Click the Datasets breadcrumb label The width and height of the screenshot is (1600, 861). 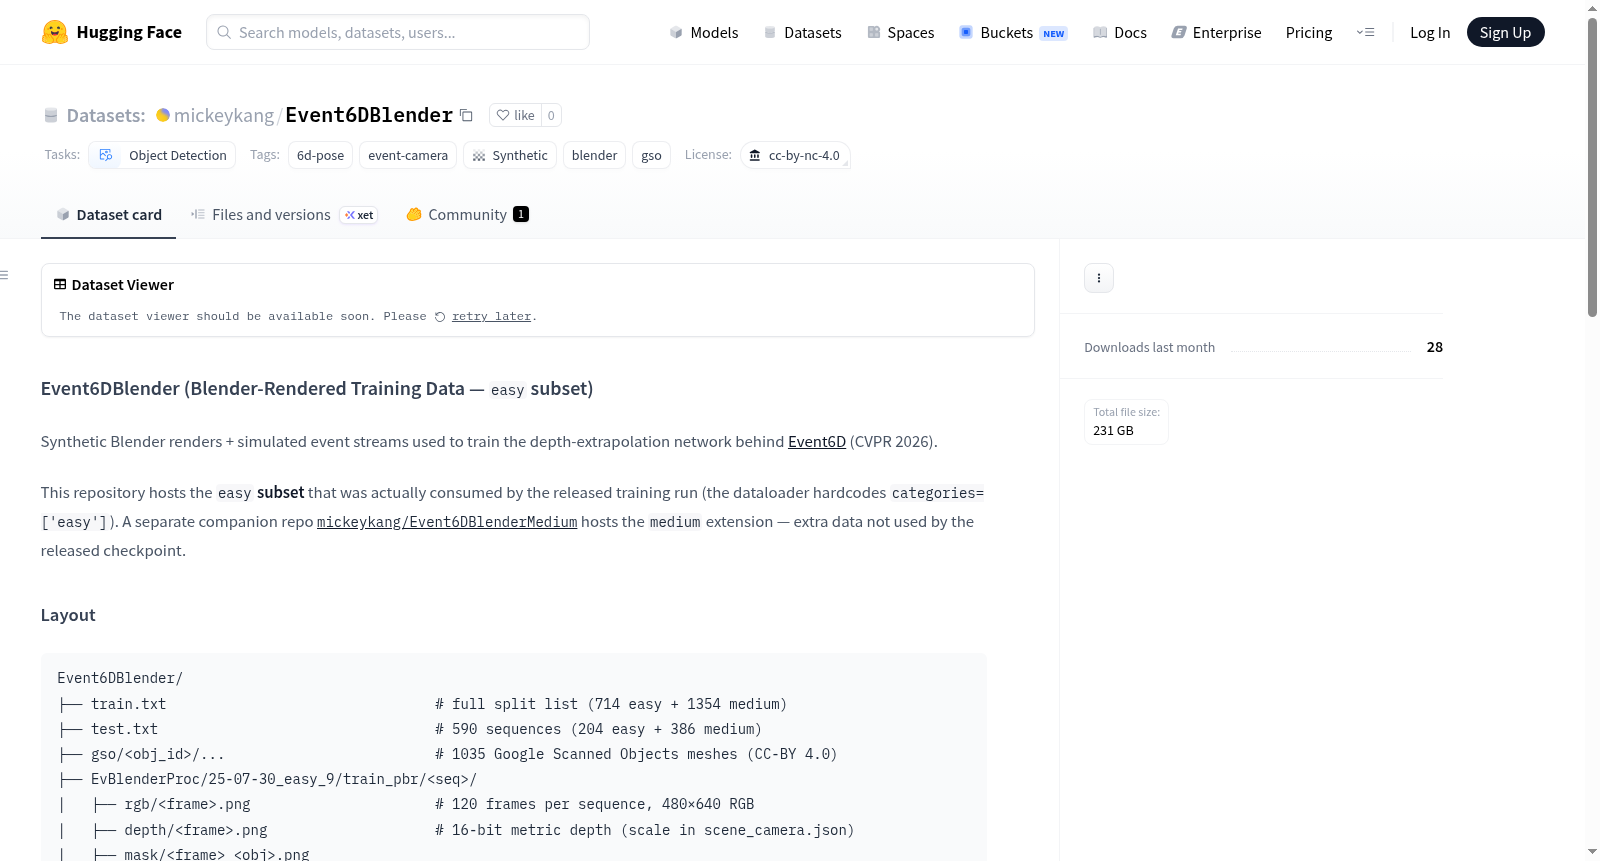(105, 115)
